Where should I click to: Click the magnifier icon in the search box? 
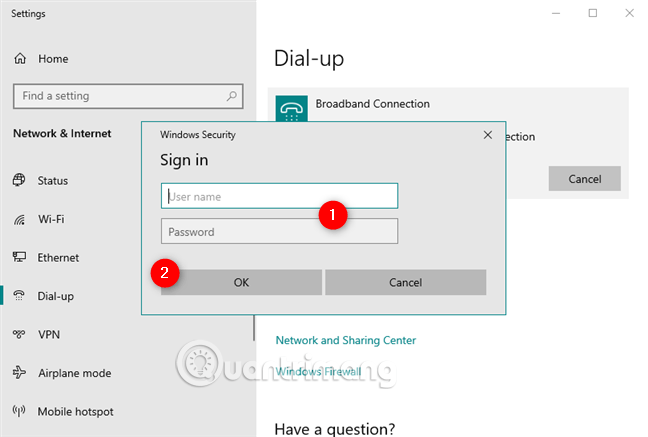[232, 96]
